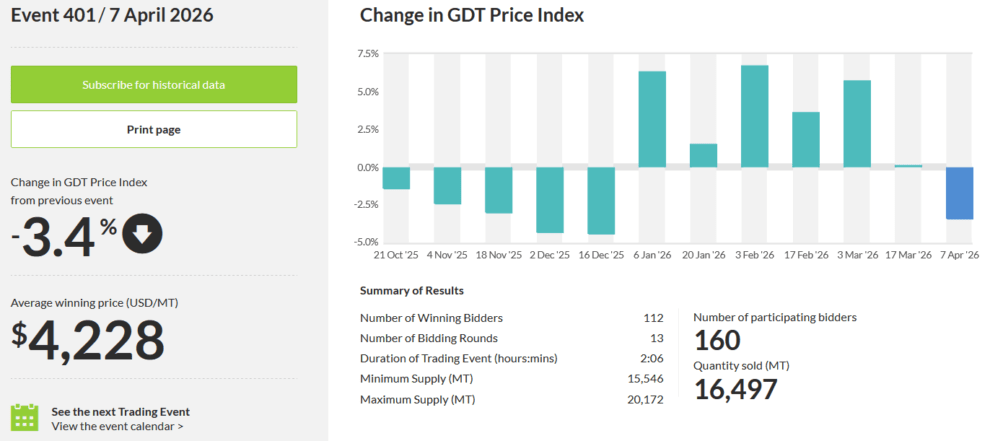Click the 3 Feb '26 chart bar
Screen dimensions: 990x441
click(x=754, y=116)
